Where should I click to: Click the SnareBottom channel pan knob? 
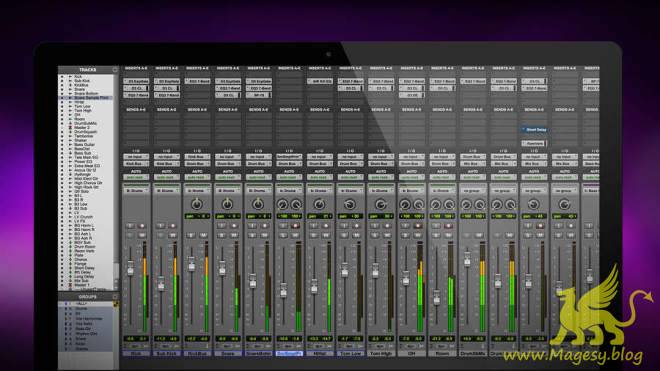point(258,204)
